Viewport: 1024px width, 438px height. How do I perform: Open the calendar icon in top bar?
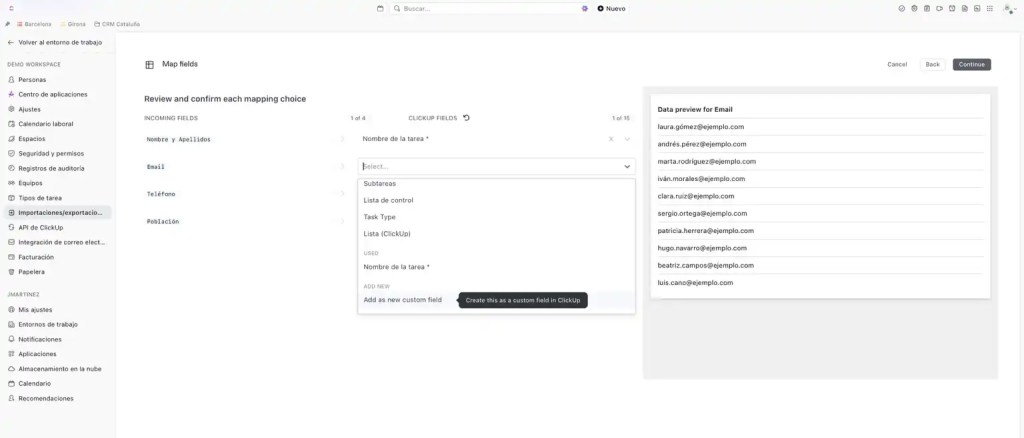pos(380,8)
